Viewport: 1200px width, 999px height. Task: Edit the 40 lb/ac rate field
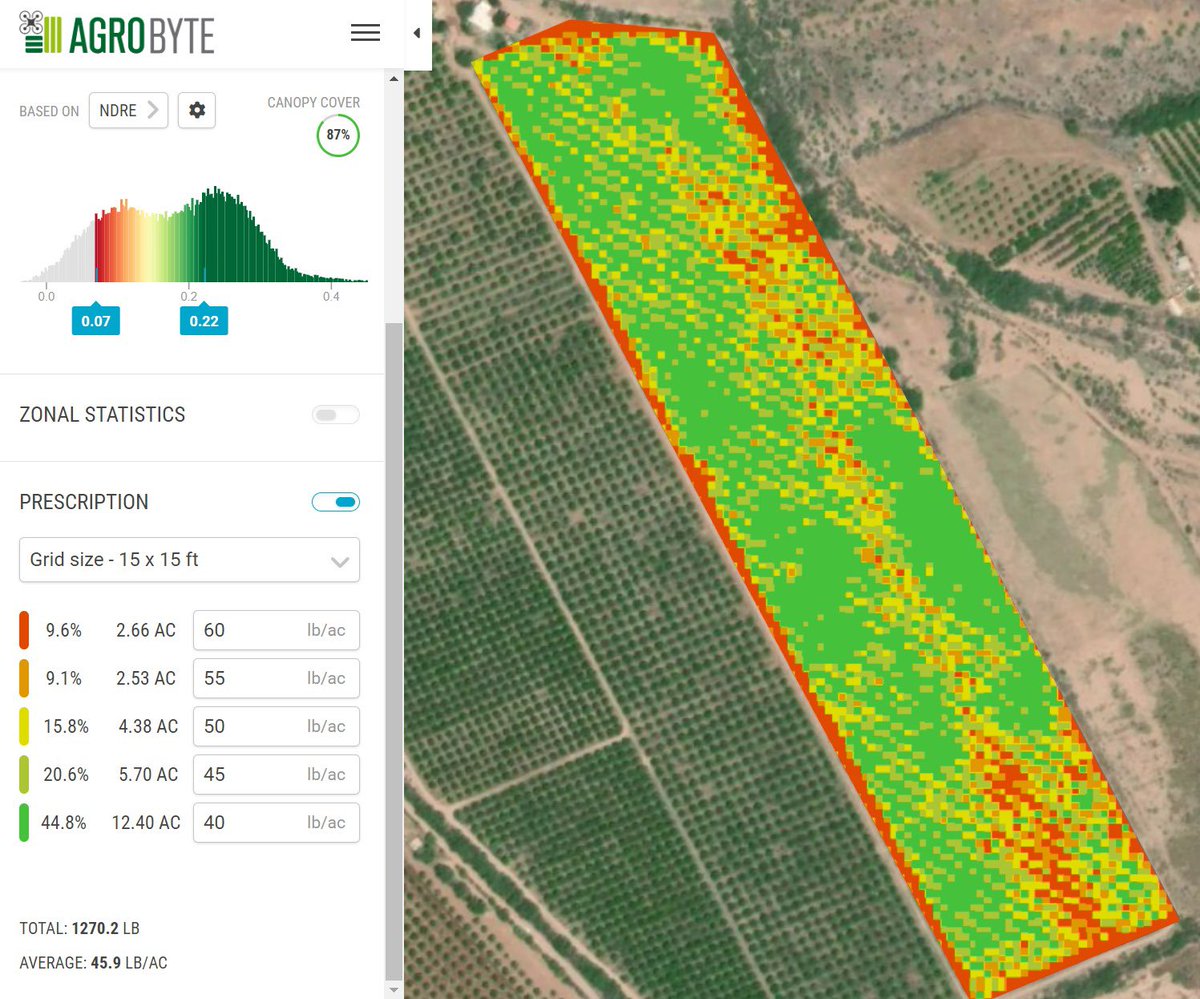coord(276,822)
